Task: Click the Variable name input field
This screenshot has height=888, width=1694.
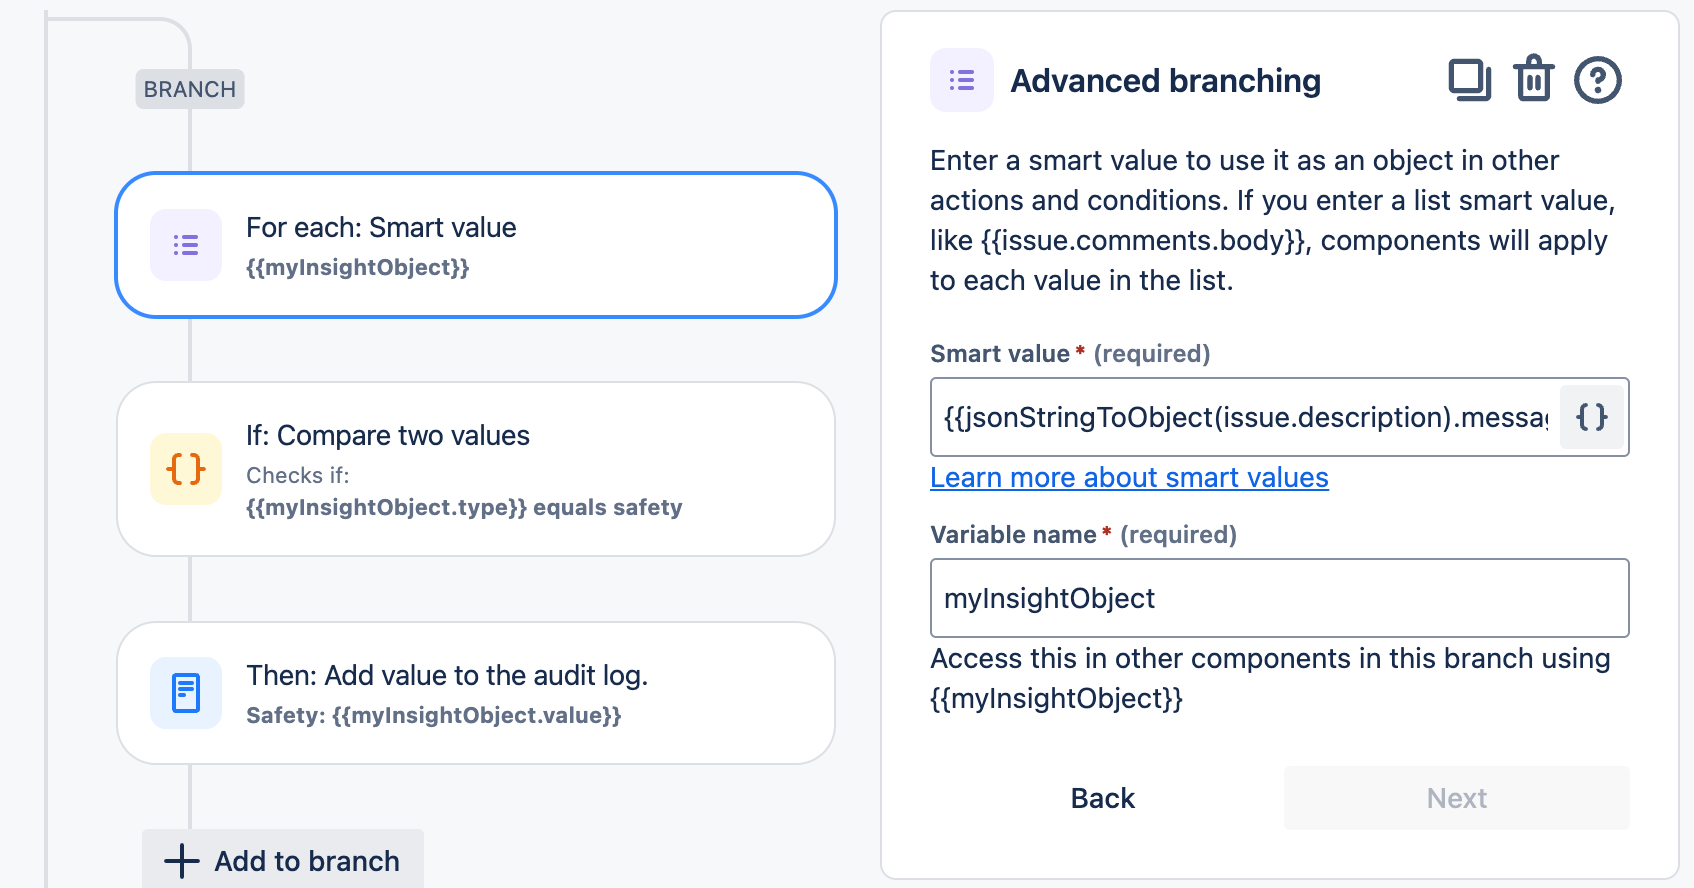Action: [1279, 598]
